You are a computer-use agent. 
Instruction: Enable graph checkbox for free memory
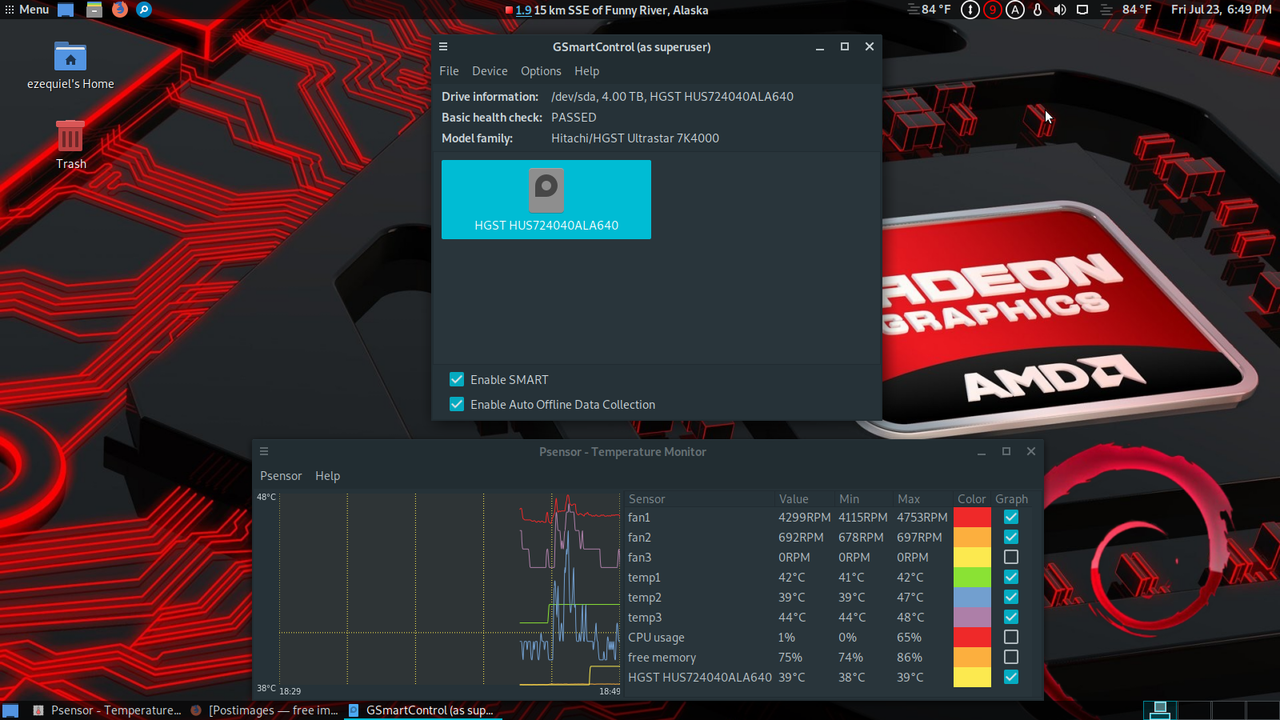pos(1011,657)
